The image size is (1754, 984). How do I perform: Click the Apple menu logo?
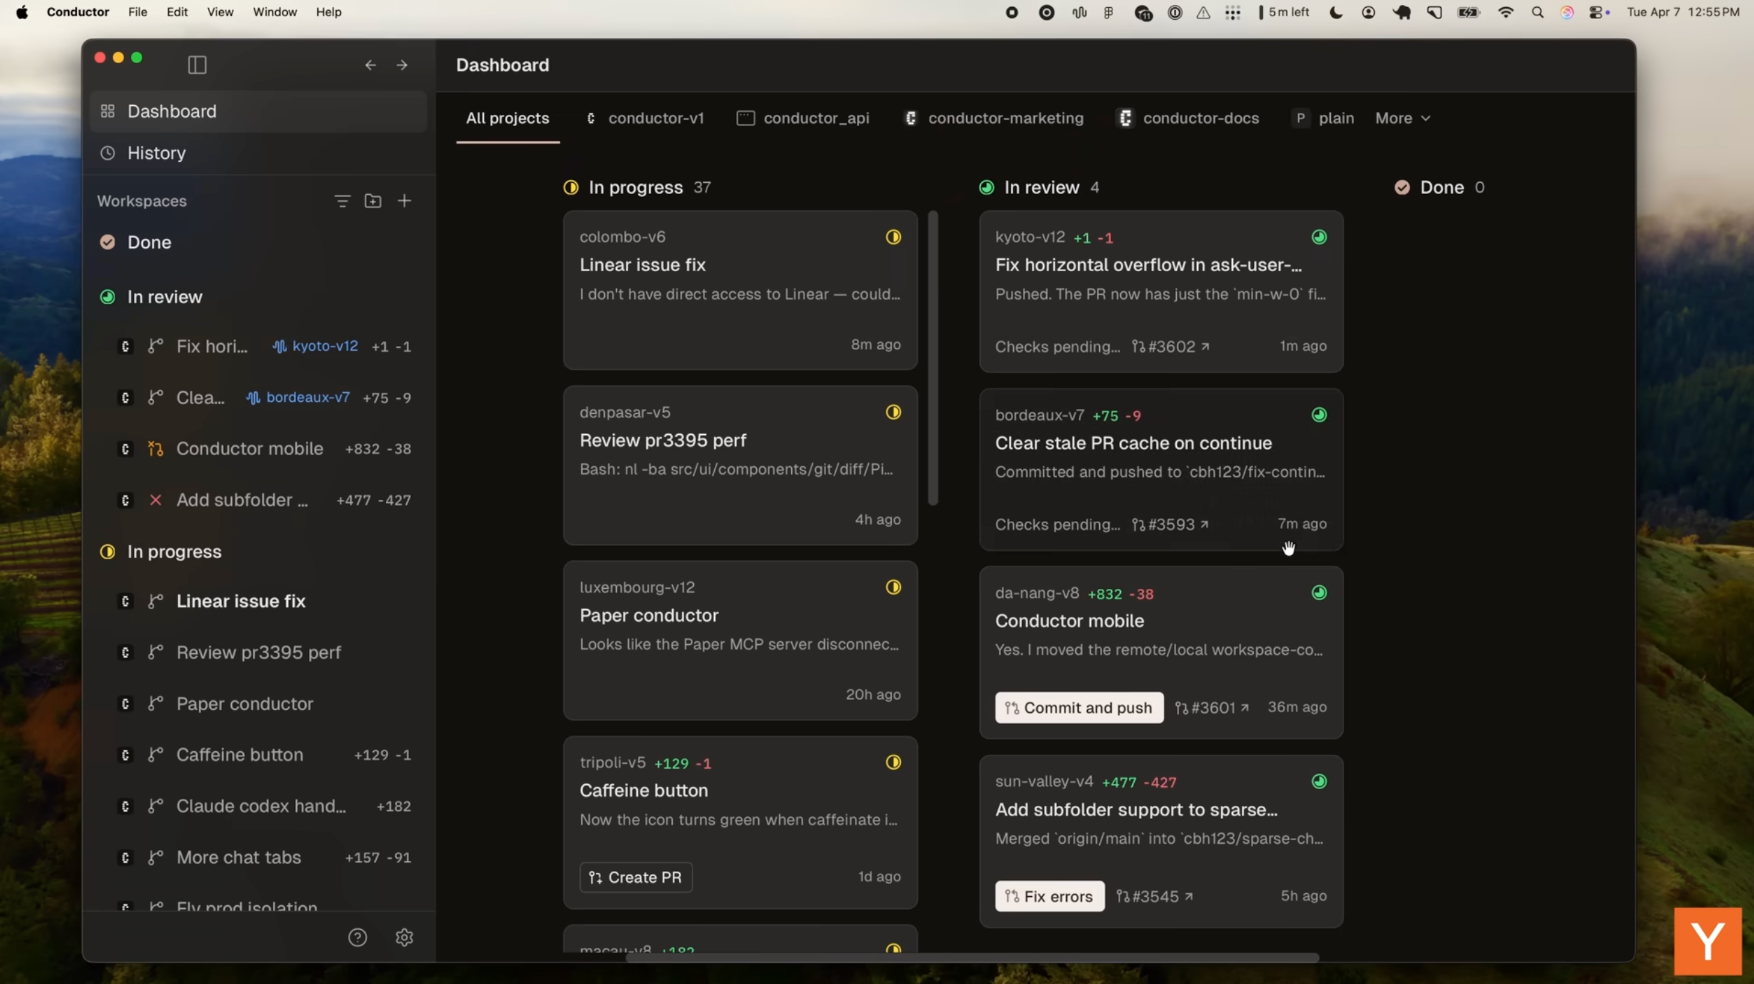tap(21, 12)
